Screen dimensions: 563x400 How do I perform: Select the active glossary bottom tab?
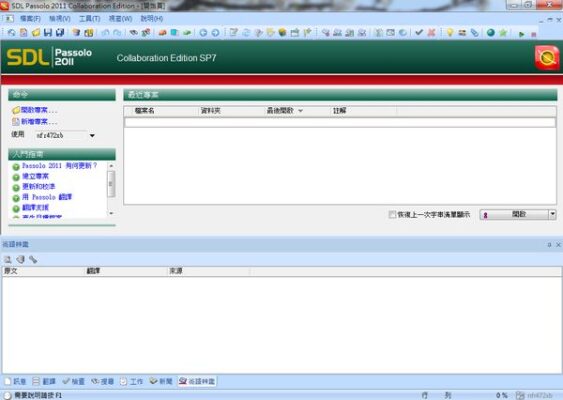(197, 381)
